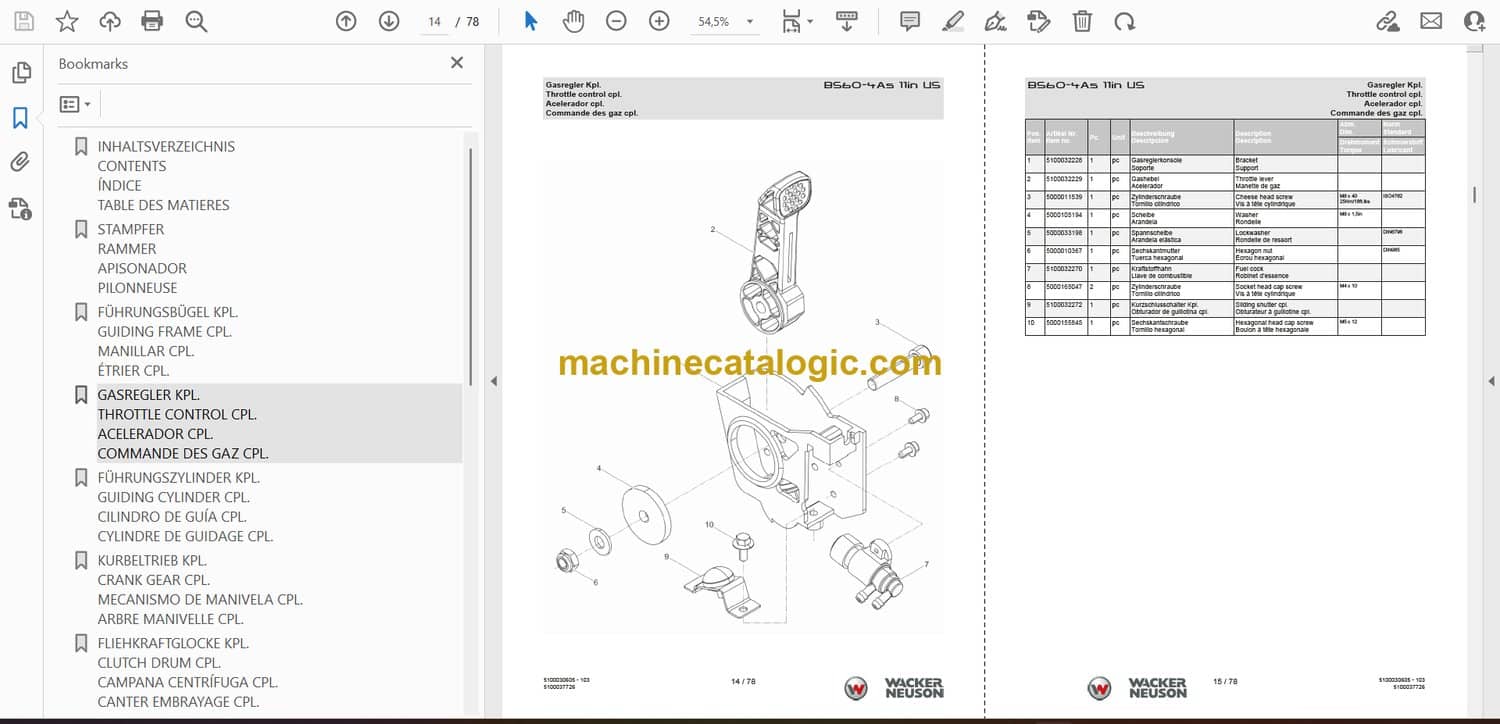Open the zoom level dropdown showing 54,5%
Image resolution: width=1500 pixels, height=724 pixels.
coord(726,21)
